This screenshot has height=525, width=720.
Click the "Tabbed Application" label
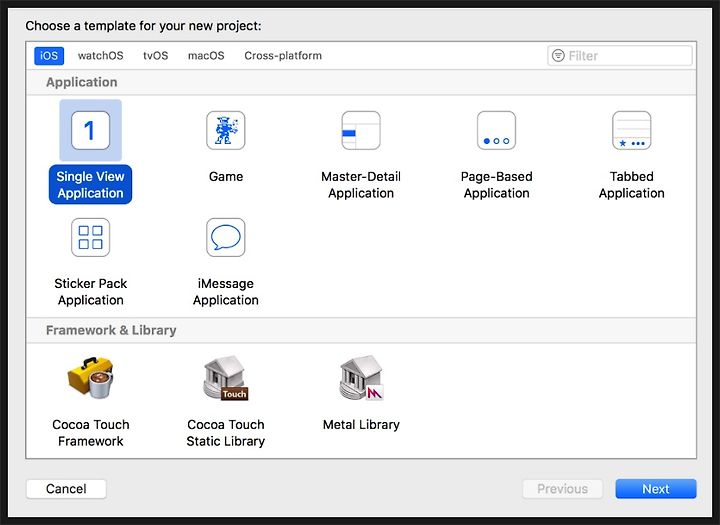631,185
